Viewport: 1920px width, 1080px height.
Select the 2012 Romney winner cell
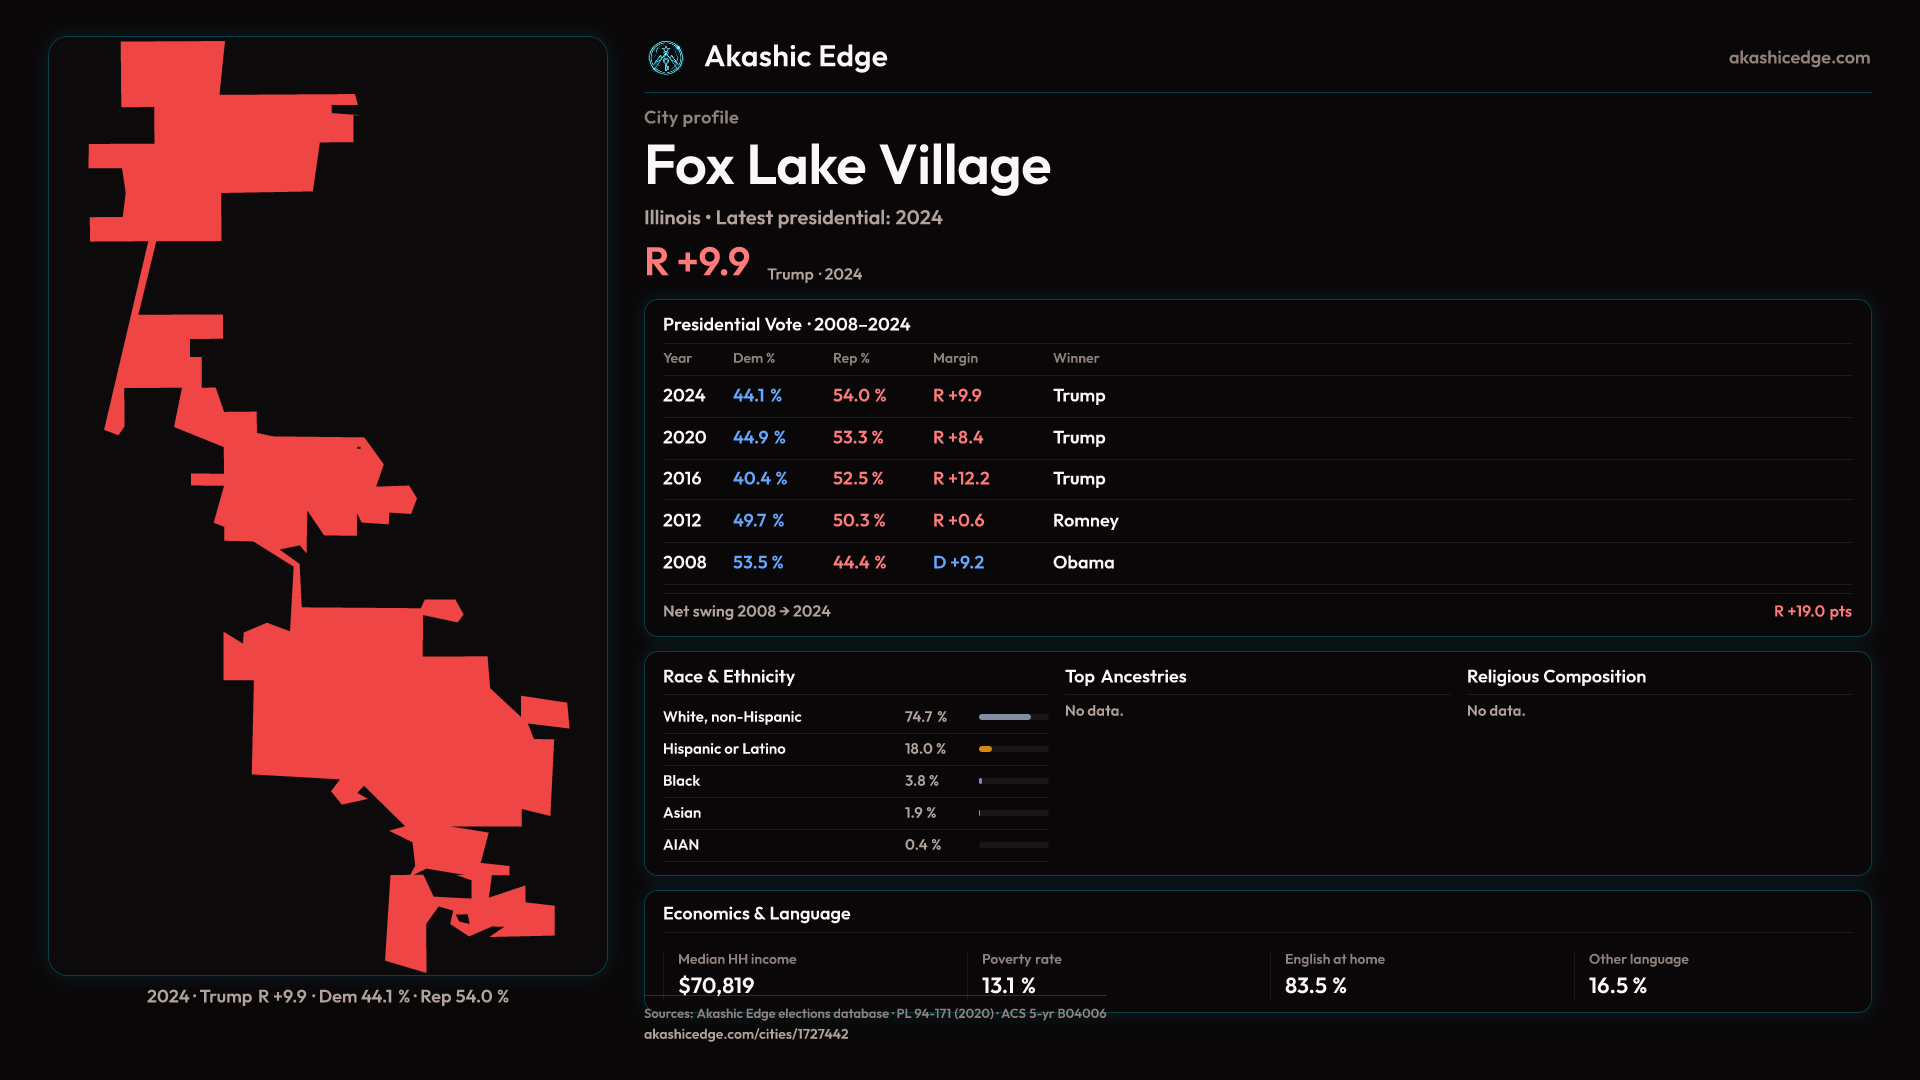coord(1085,521)
